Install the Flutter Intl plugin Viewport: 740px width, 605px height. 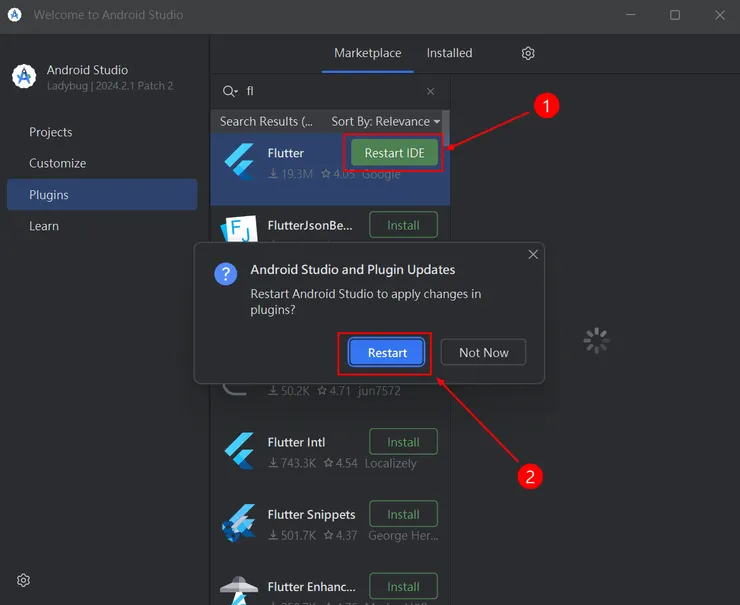click(x=404, y=442)
